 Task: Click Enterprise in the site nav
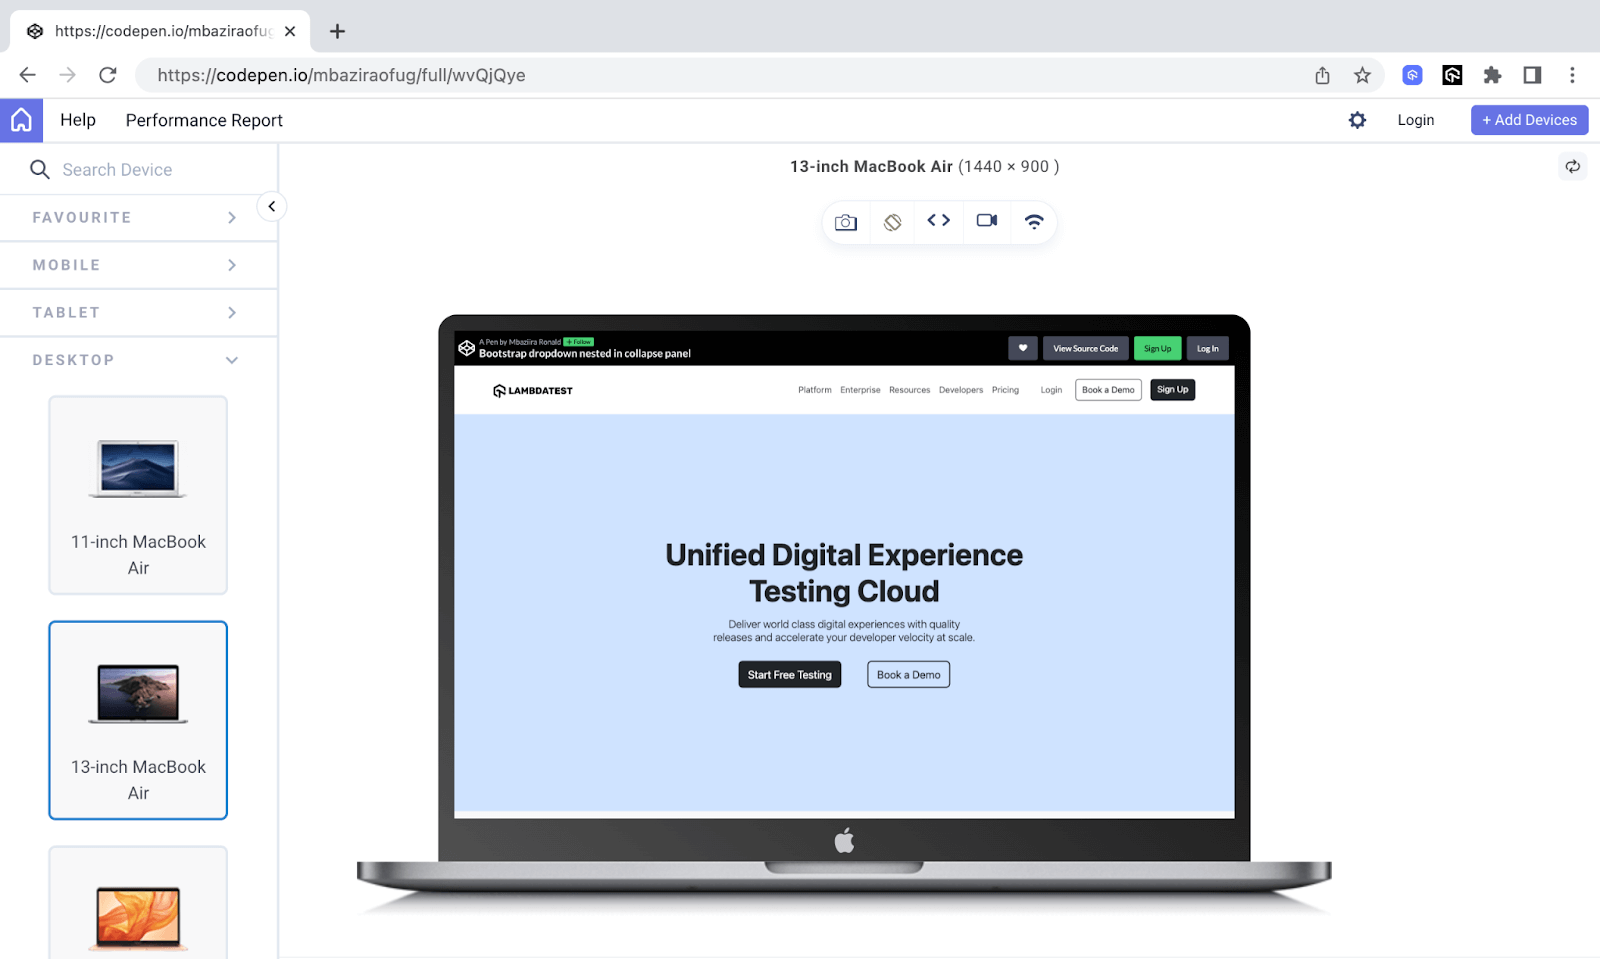[x=860, y=390]
